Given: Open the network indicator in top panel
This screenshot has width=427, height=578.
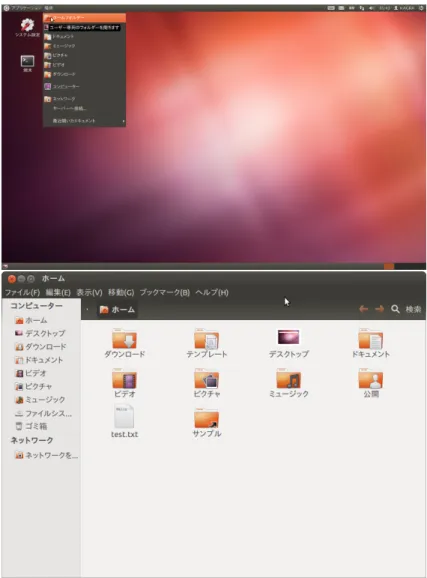Looking at the screenshot, I should pyautogui.click(x=362, y=8).
